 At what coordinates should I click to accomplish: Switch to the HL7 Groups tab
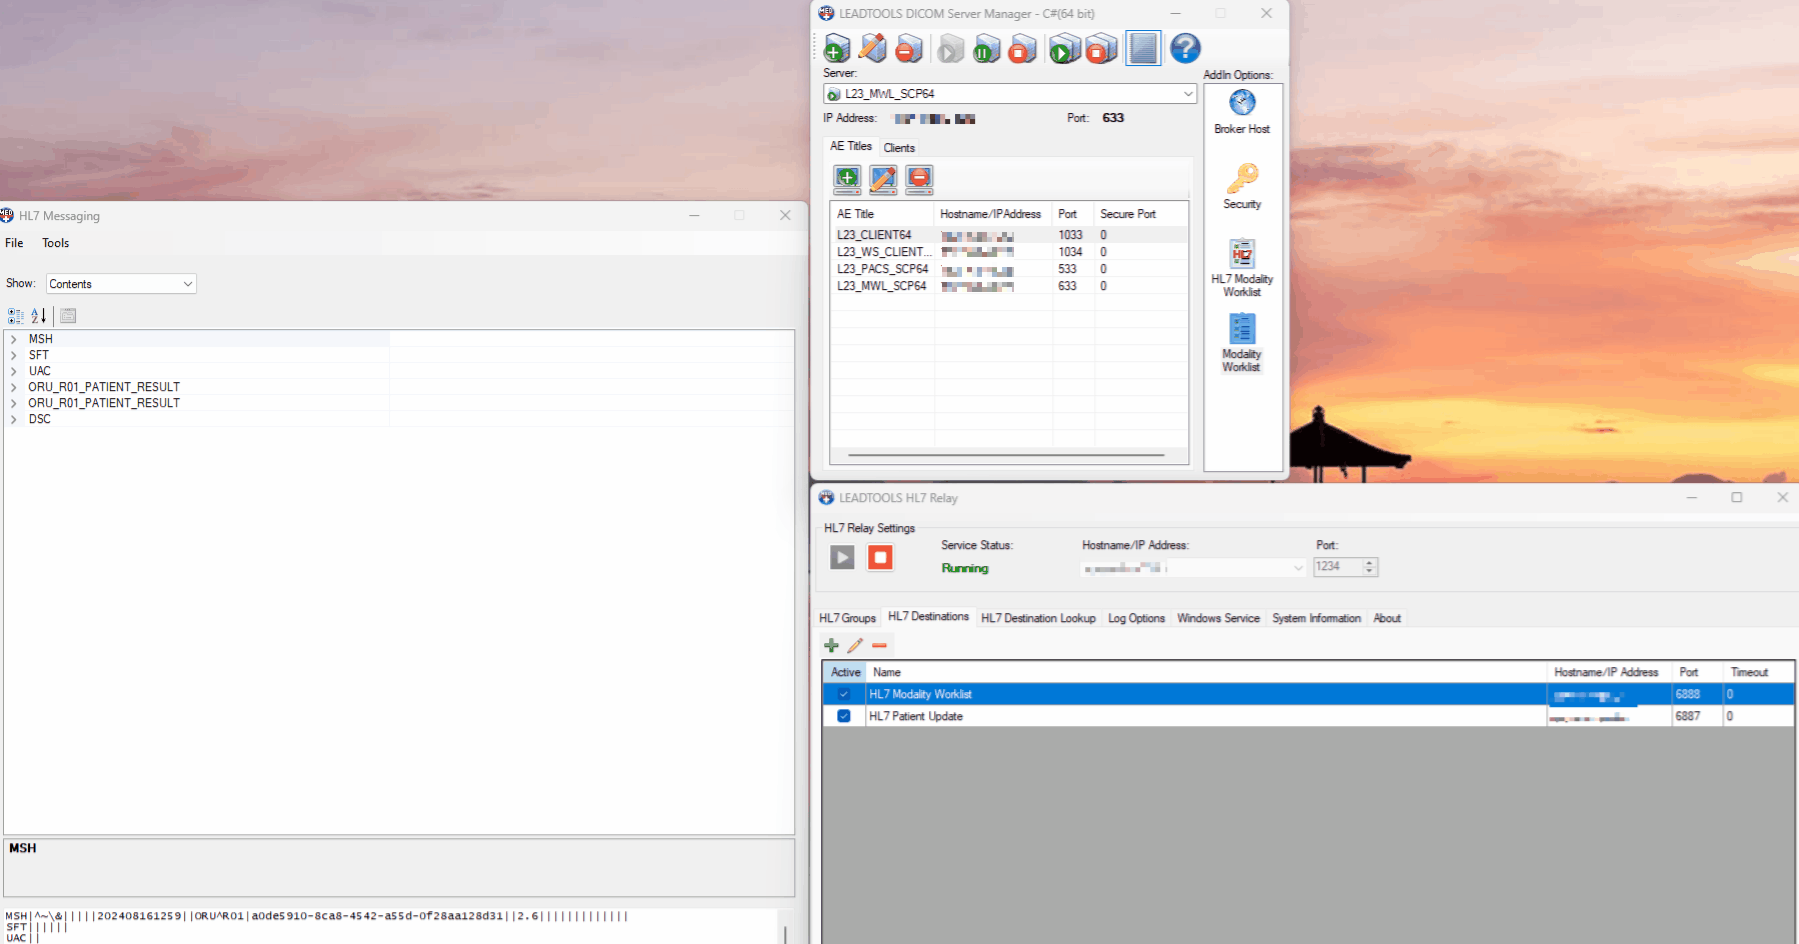pyautogui.click(x=847, y=618)
